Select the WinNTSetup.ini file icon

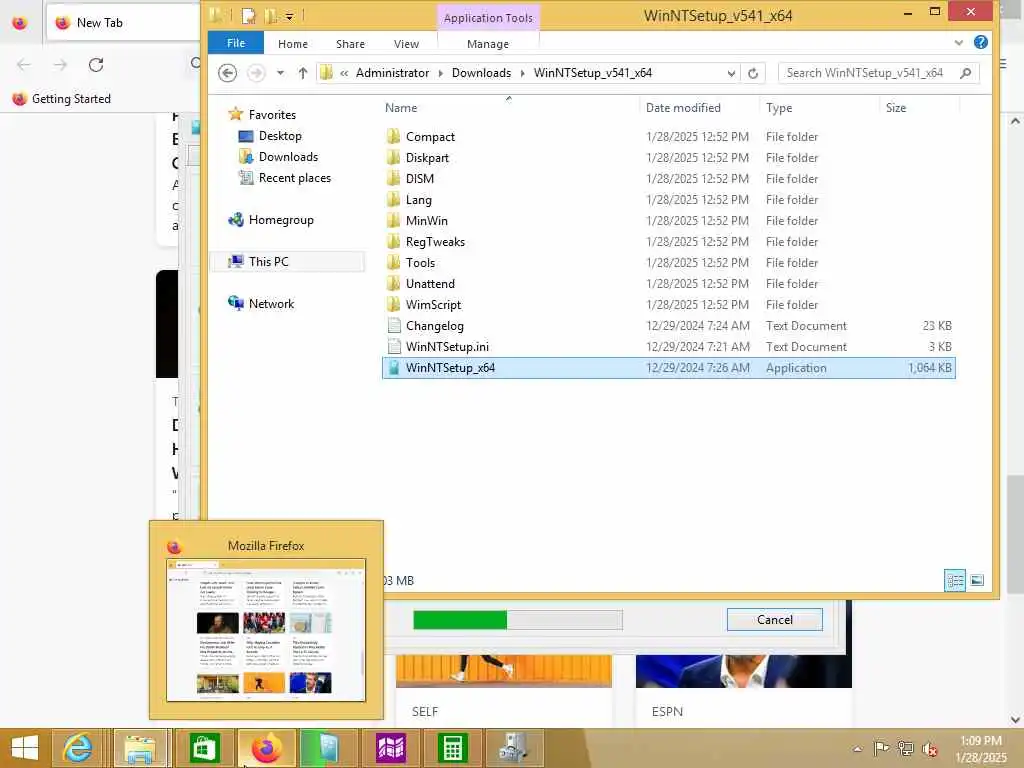[x=394, y=346]
